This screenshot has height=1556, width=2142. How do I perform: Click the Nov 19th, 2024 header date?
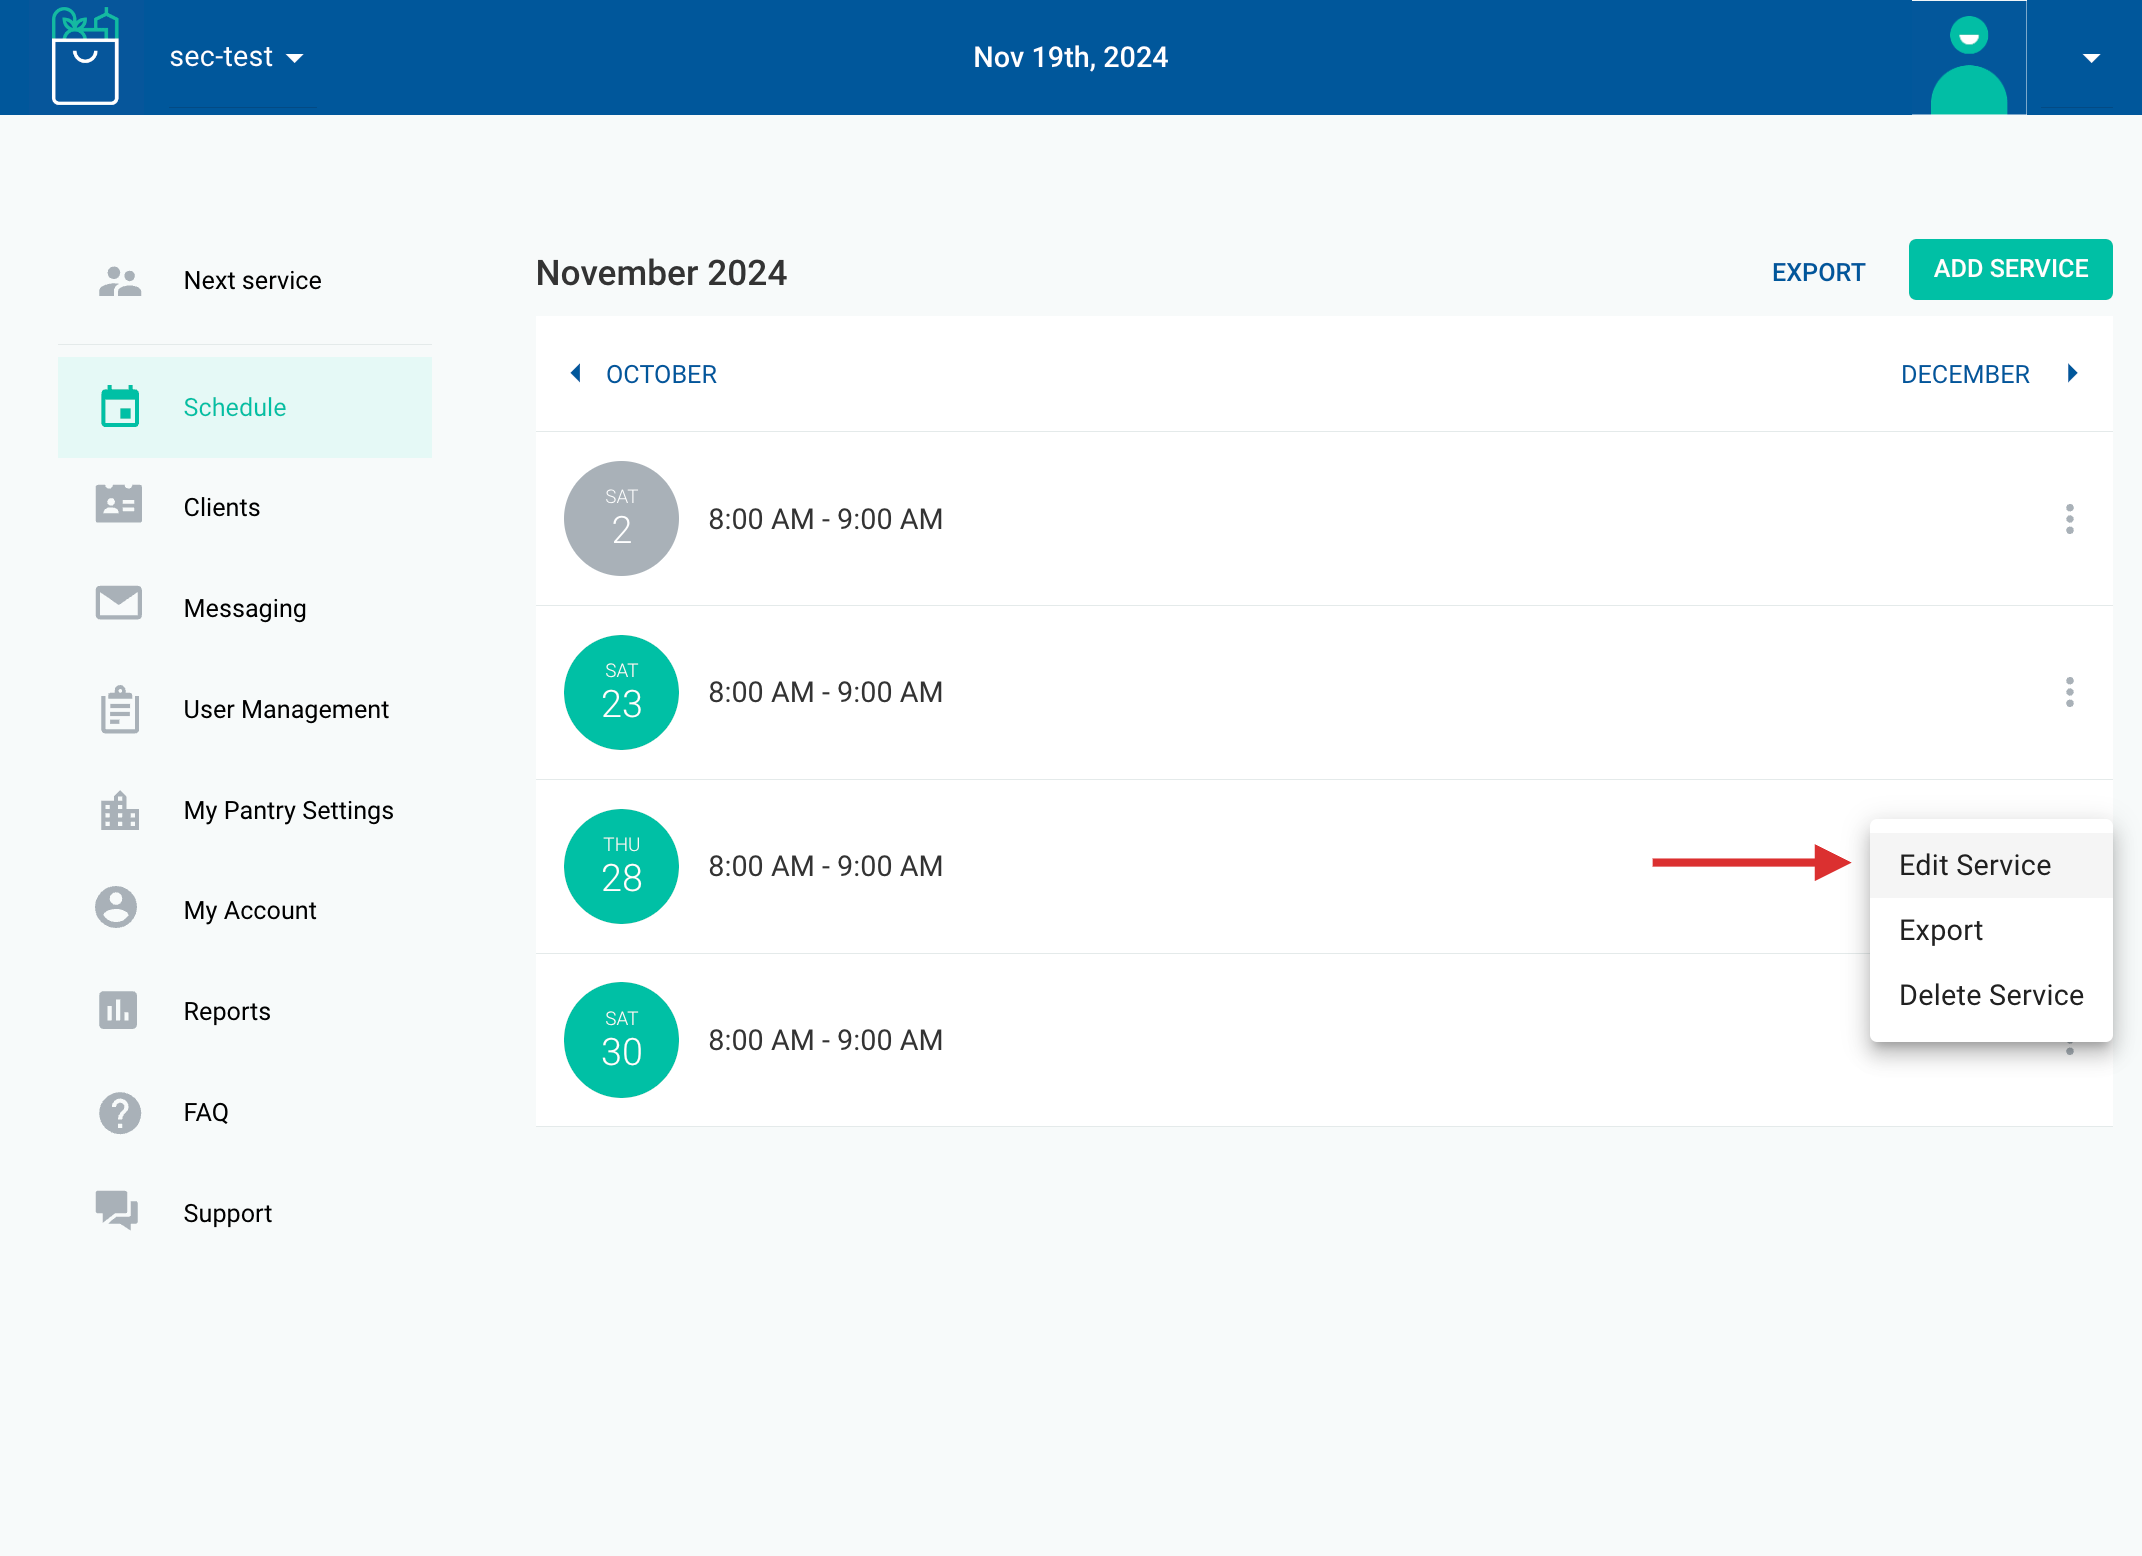[x=1070, y=57]
